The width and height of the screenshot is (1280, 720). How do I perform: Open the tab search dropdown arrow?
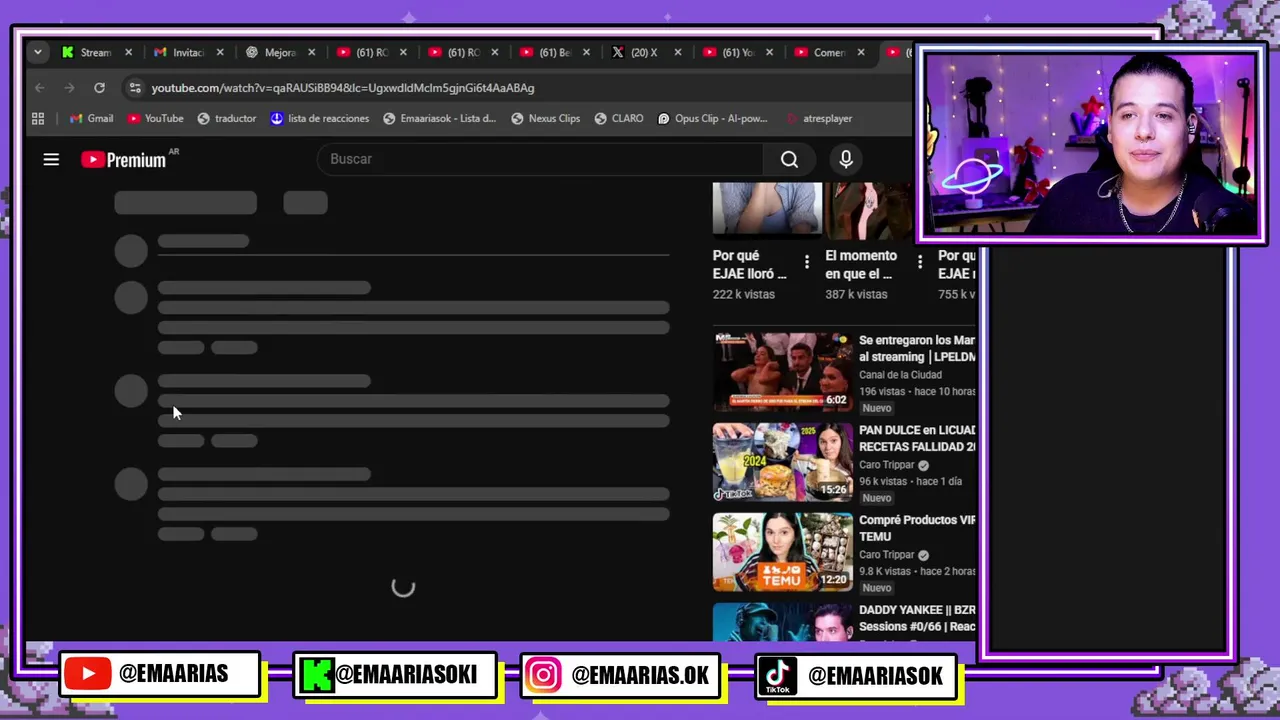(38, 52)
